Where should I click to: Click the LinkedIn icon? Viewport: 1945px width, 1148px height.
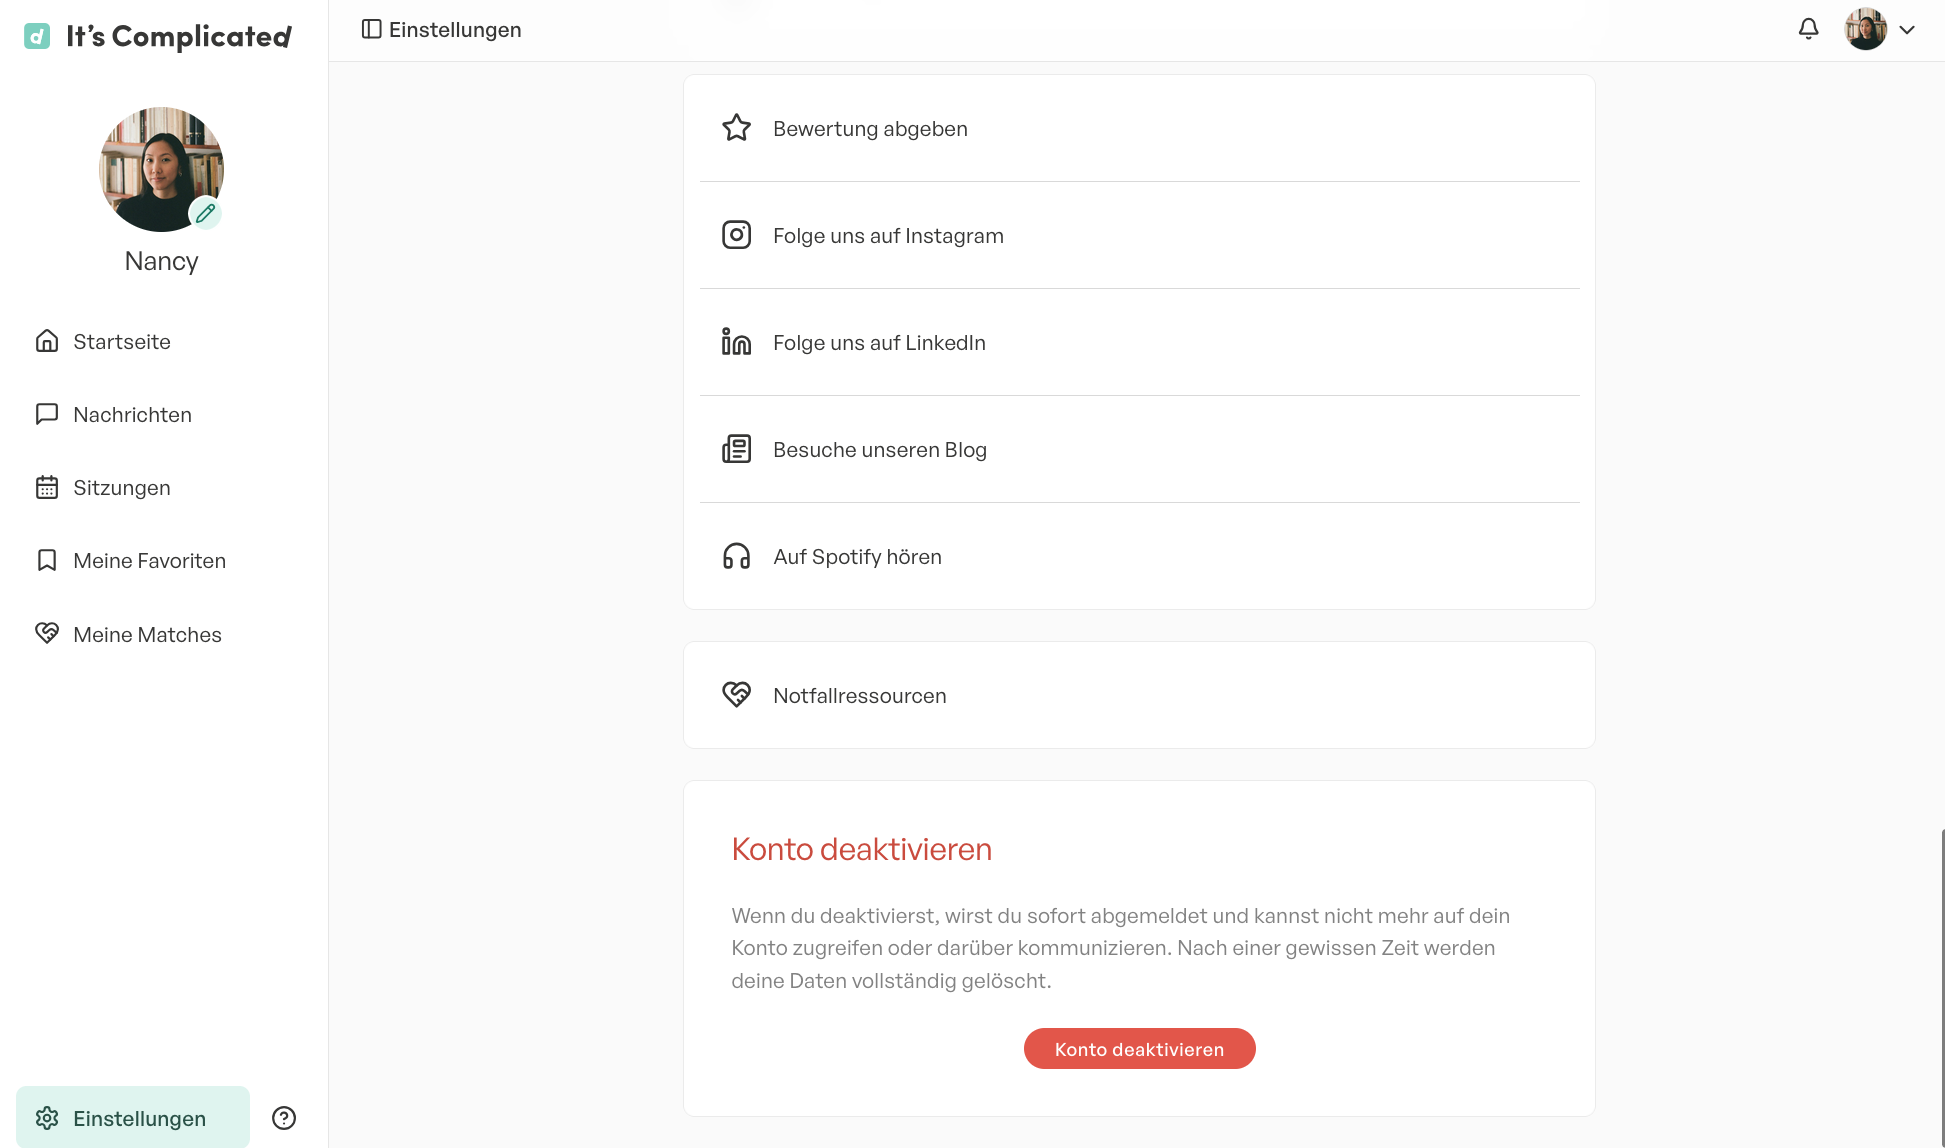coord(736,342)
